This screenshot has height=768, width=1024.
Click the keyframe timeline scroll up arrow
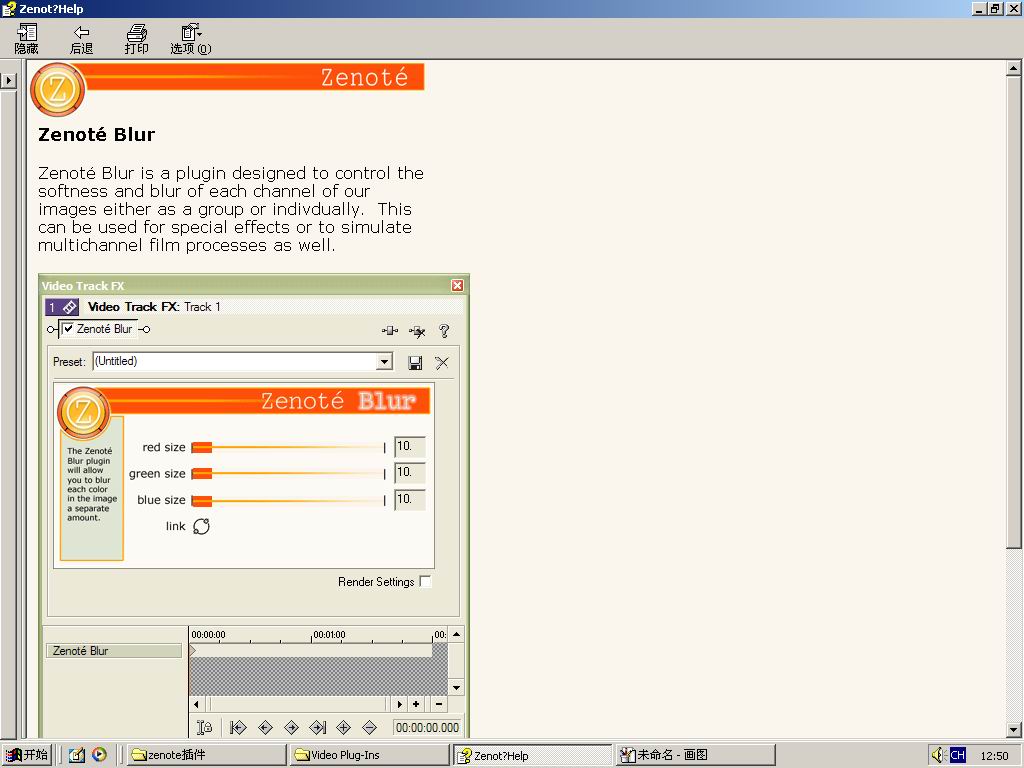pos(456,634)
